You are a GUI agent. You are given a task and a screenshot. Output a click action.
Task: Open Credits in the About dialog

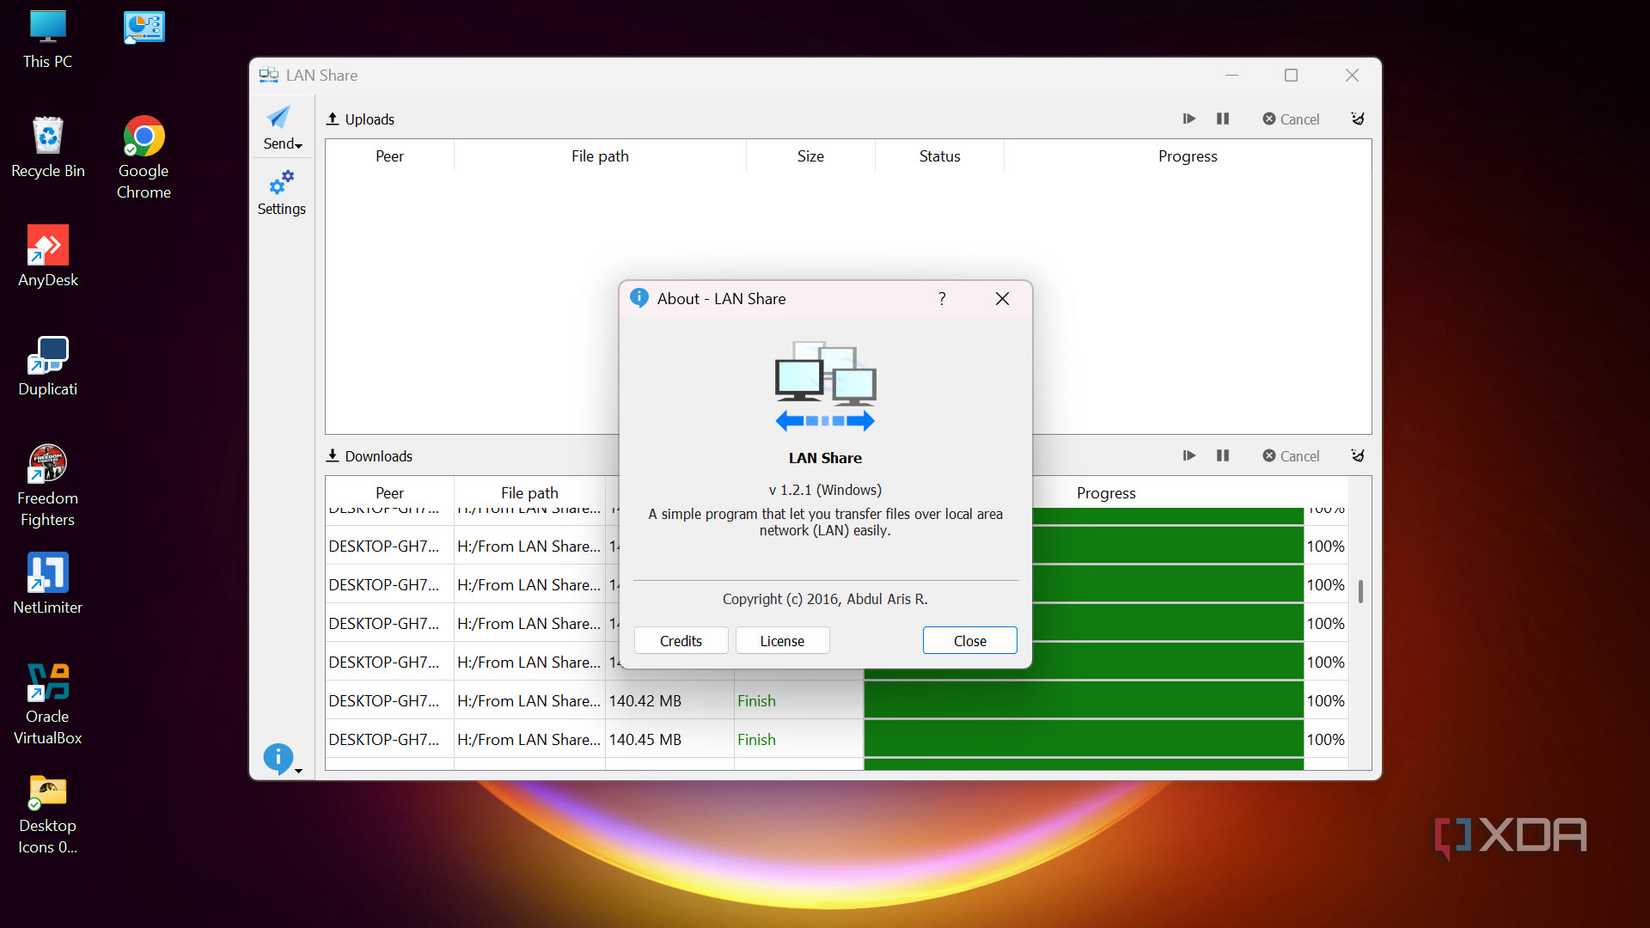pos(681,641)
